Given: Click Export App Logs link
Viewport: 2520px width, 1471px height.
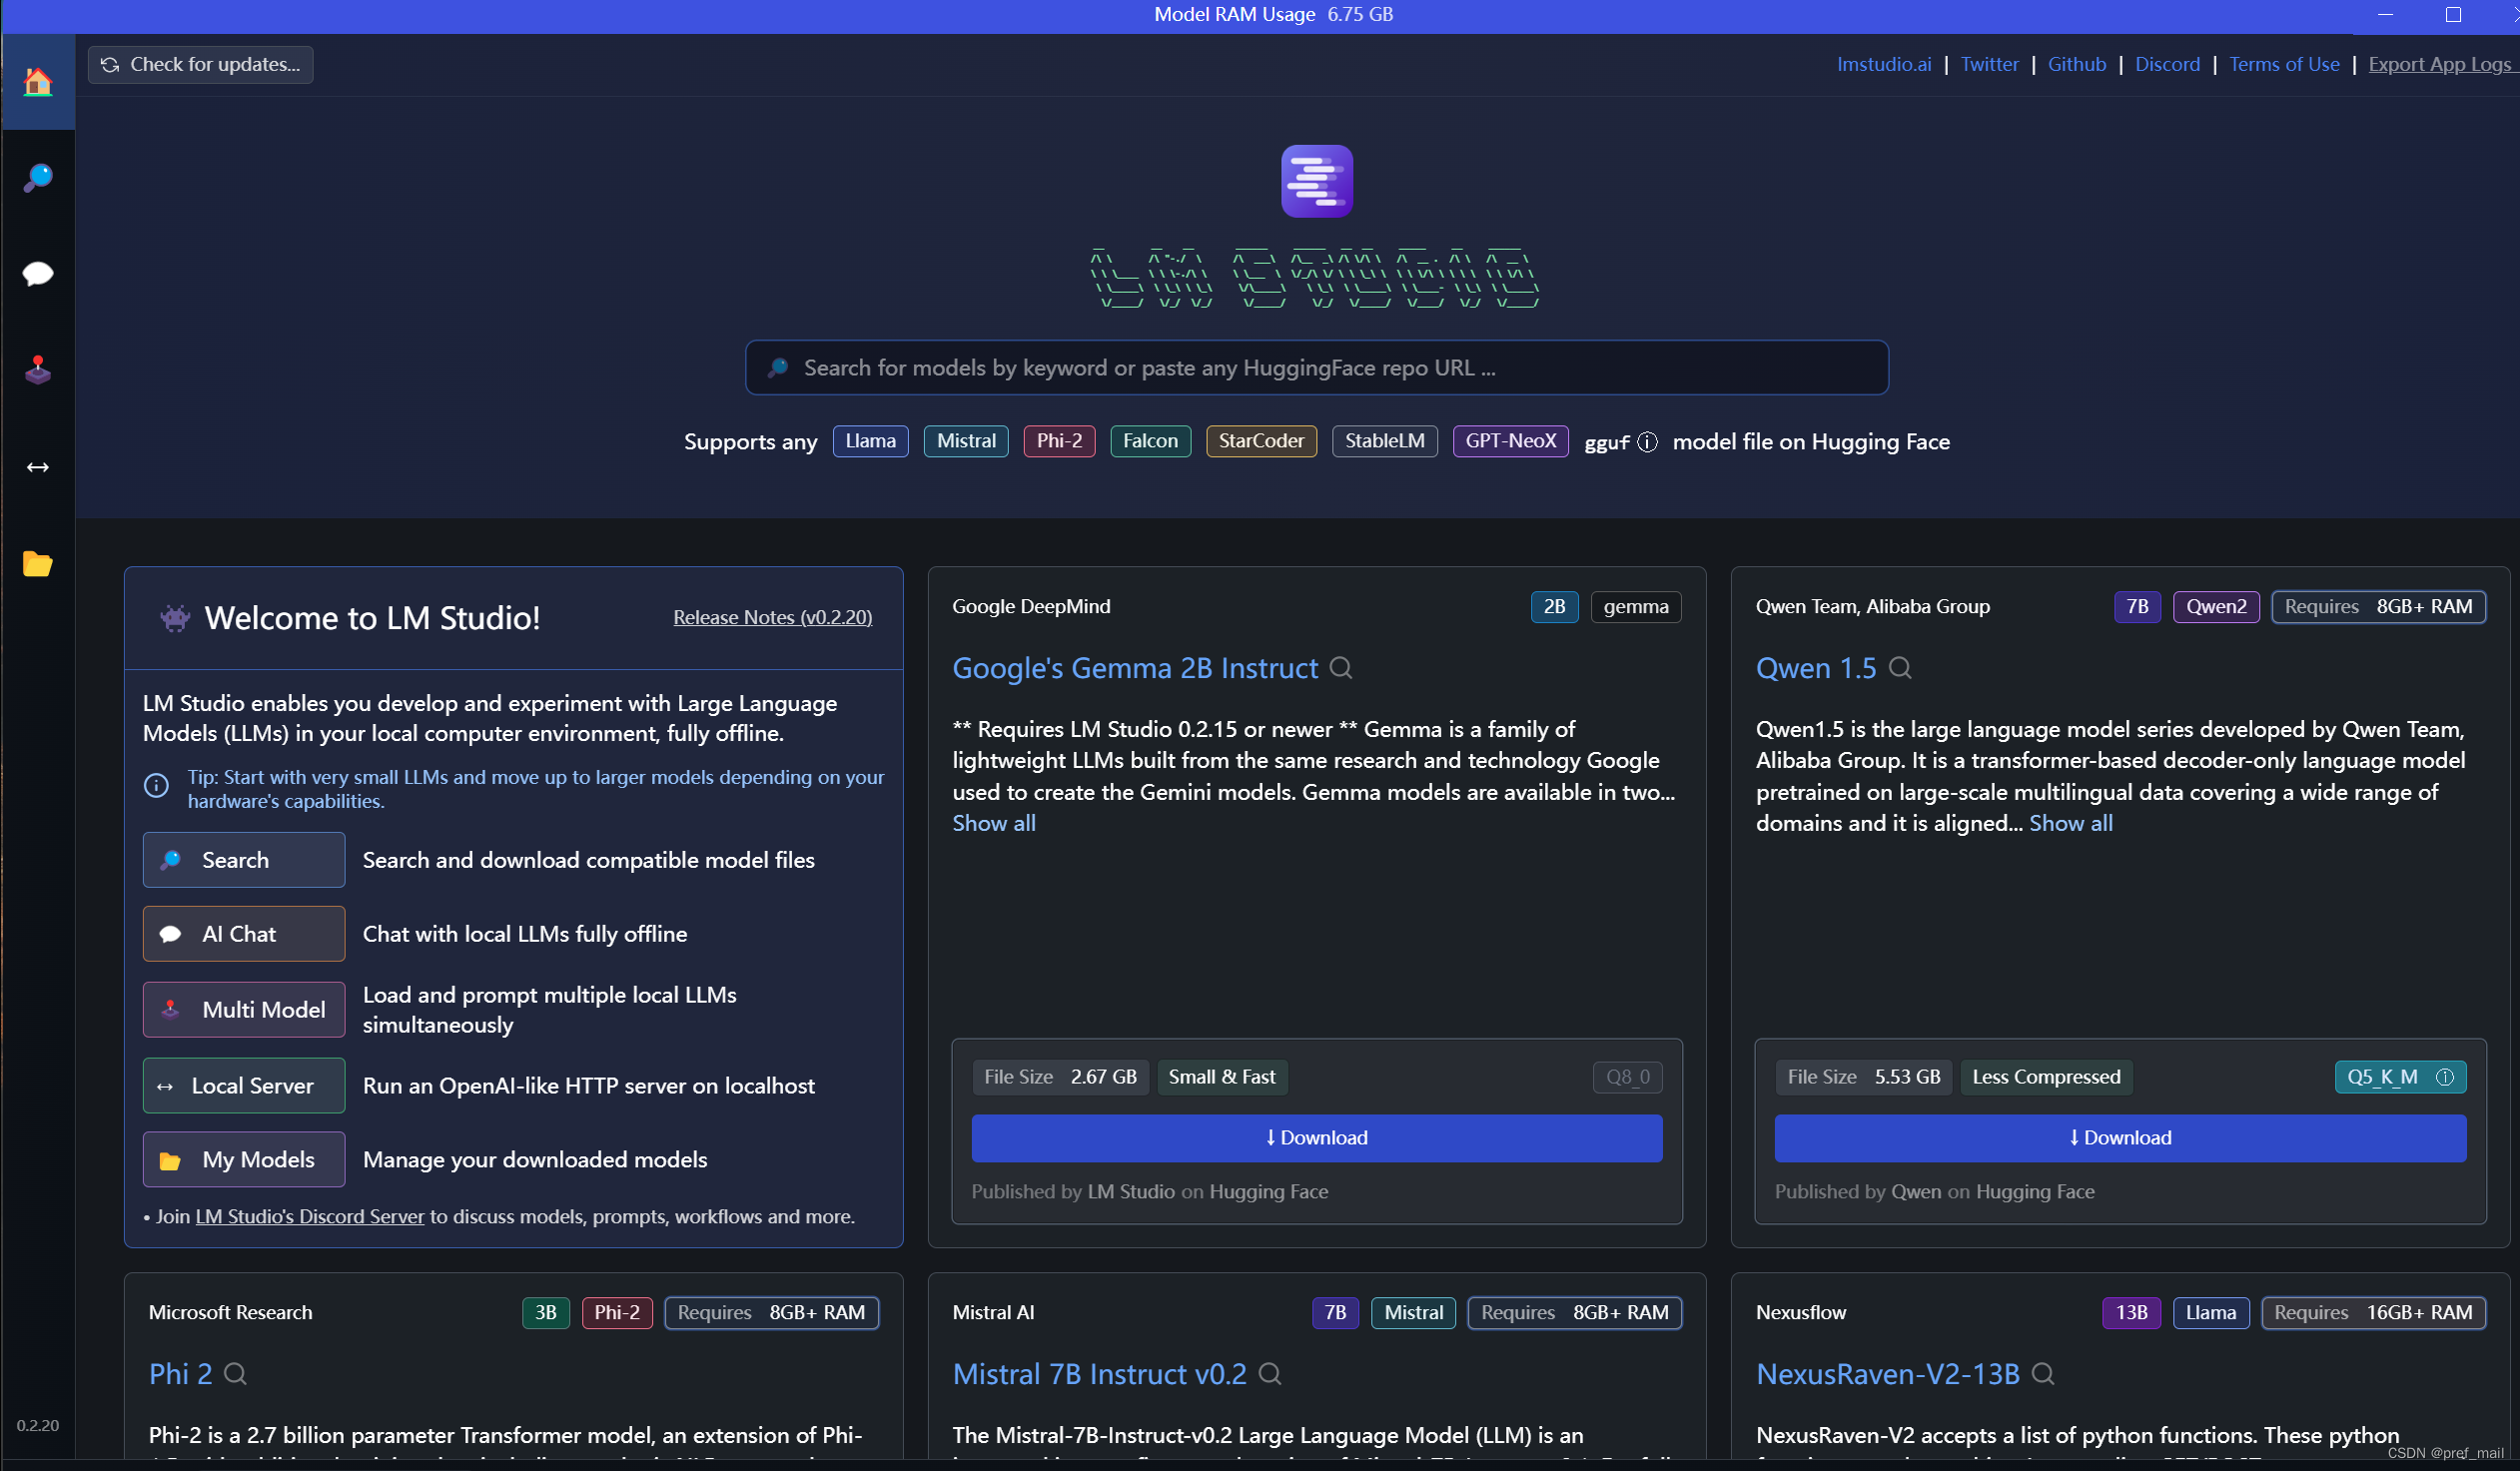Looking at the screenshot, I should click(2440, 64).
